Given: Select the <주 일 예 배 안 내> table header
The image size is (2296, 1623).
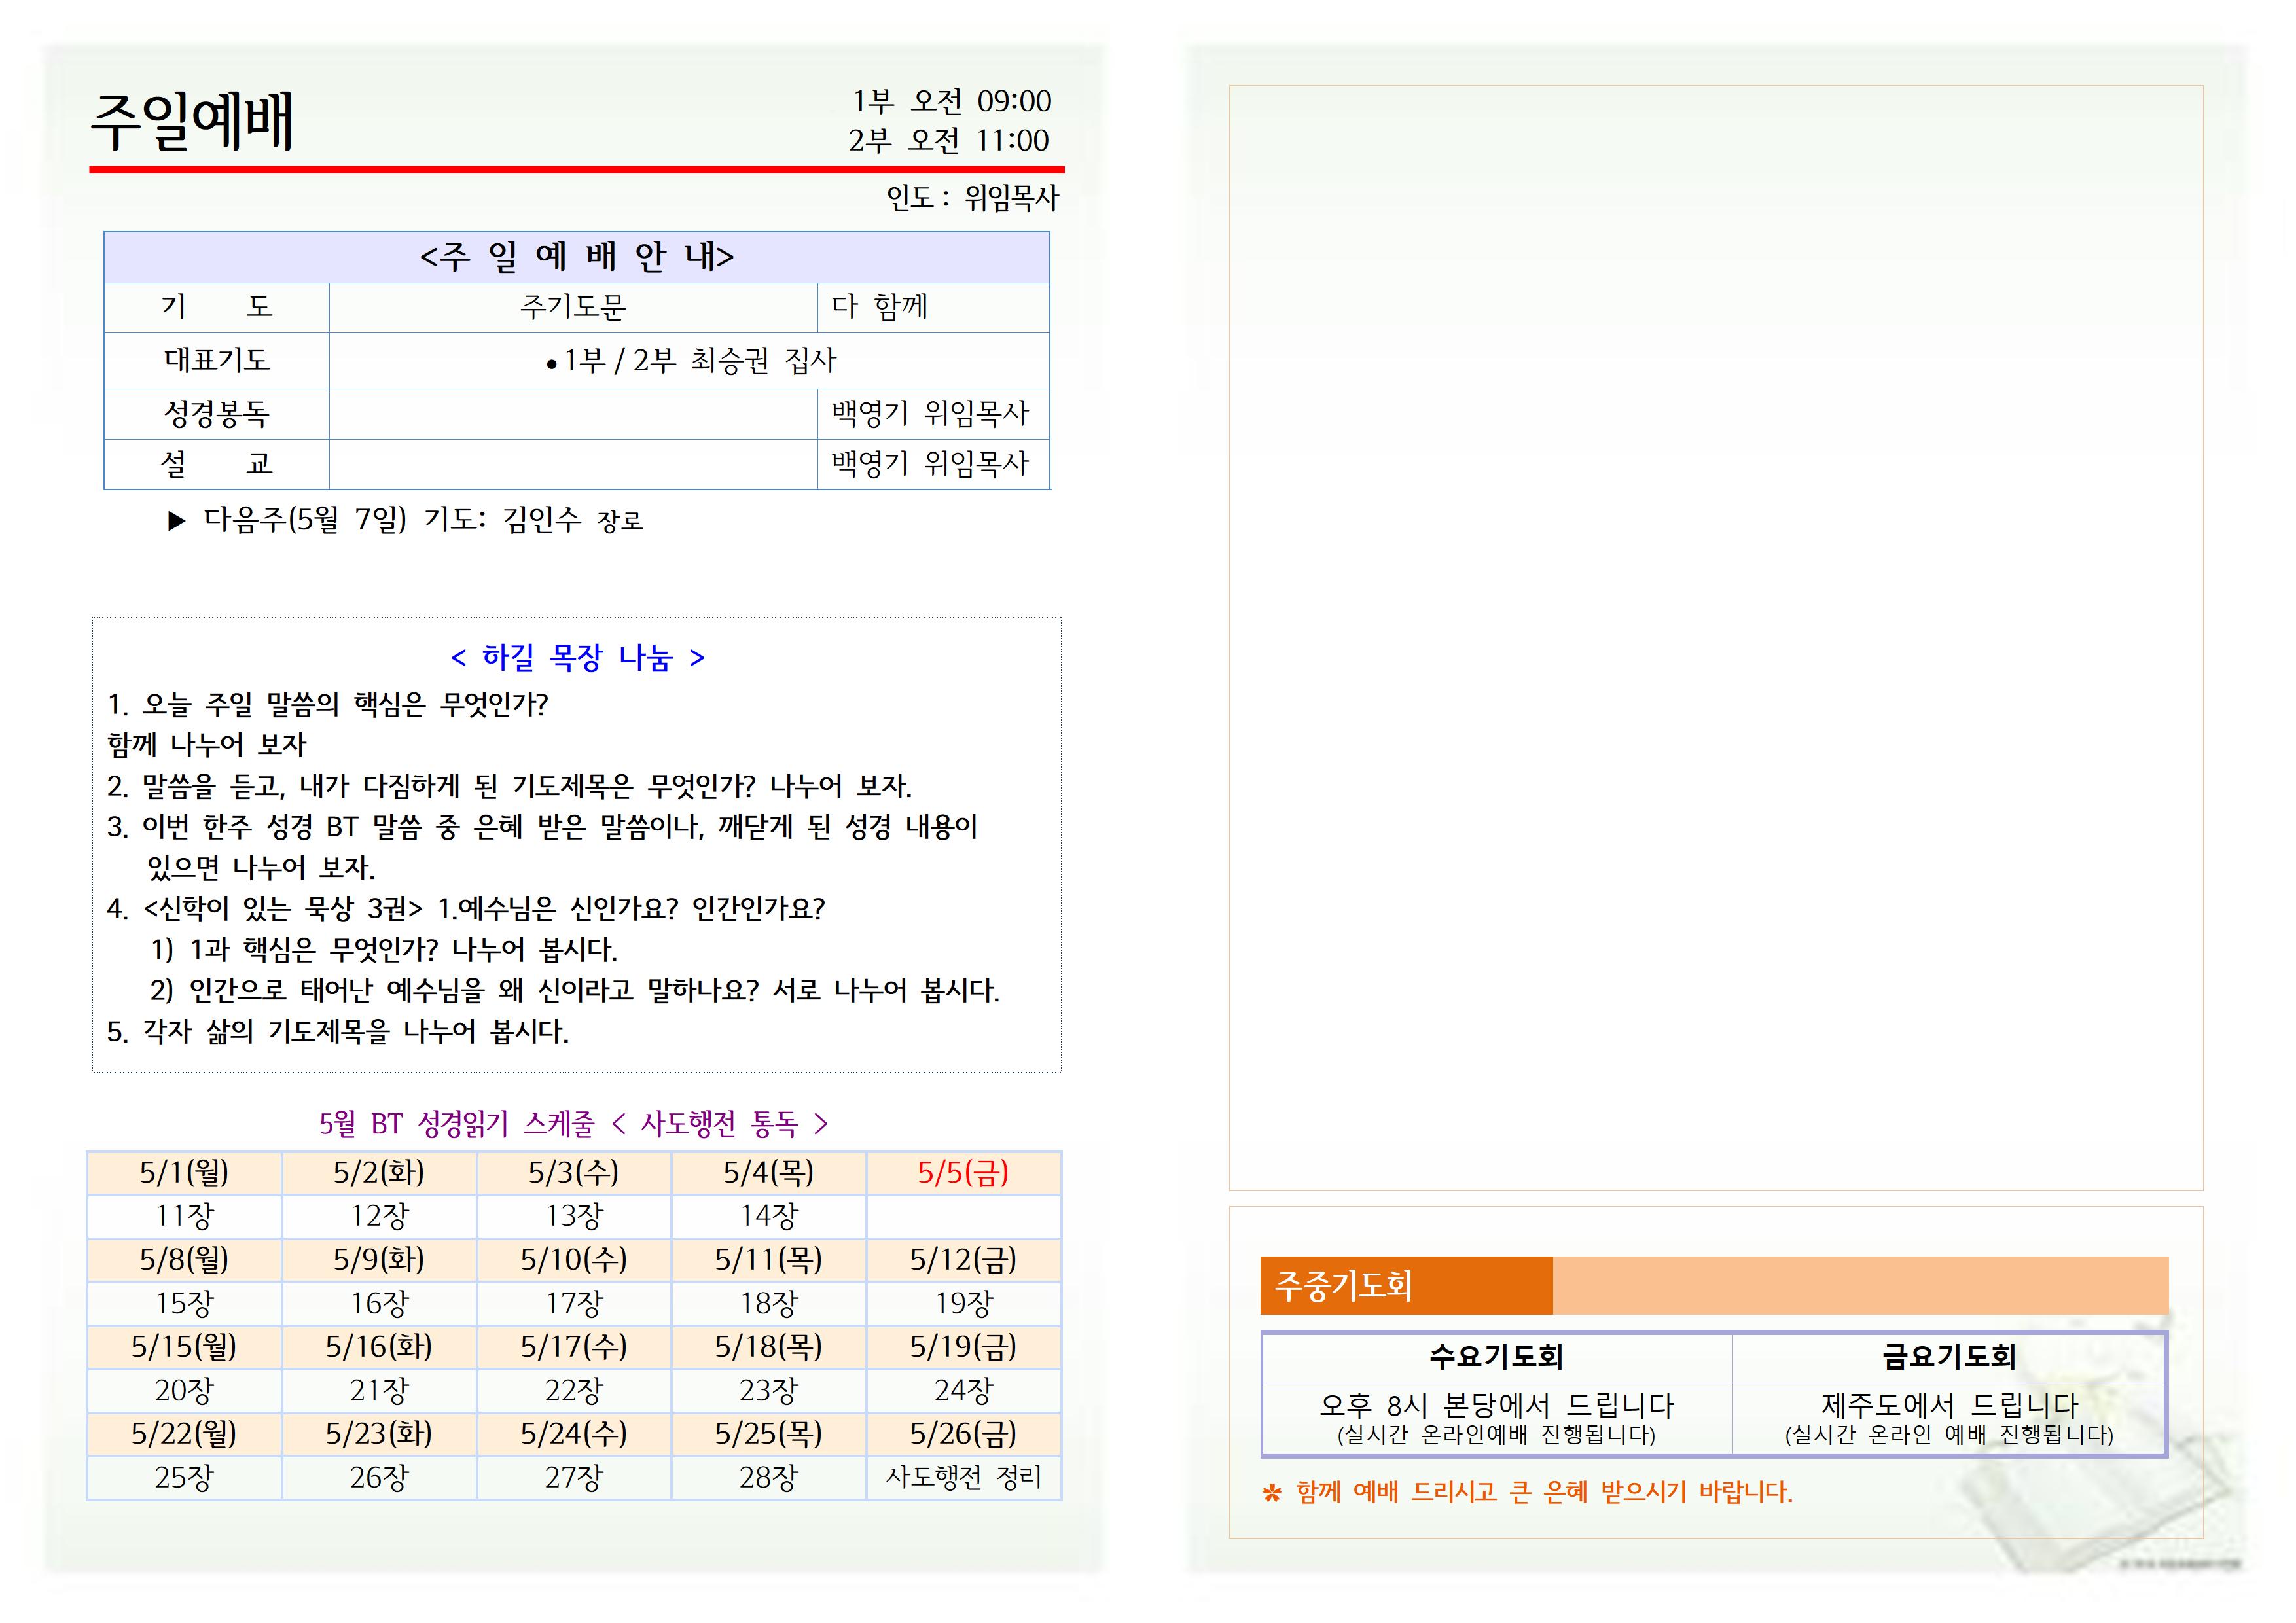Looking at the screenshot, I should [x=576, y=257].
